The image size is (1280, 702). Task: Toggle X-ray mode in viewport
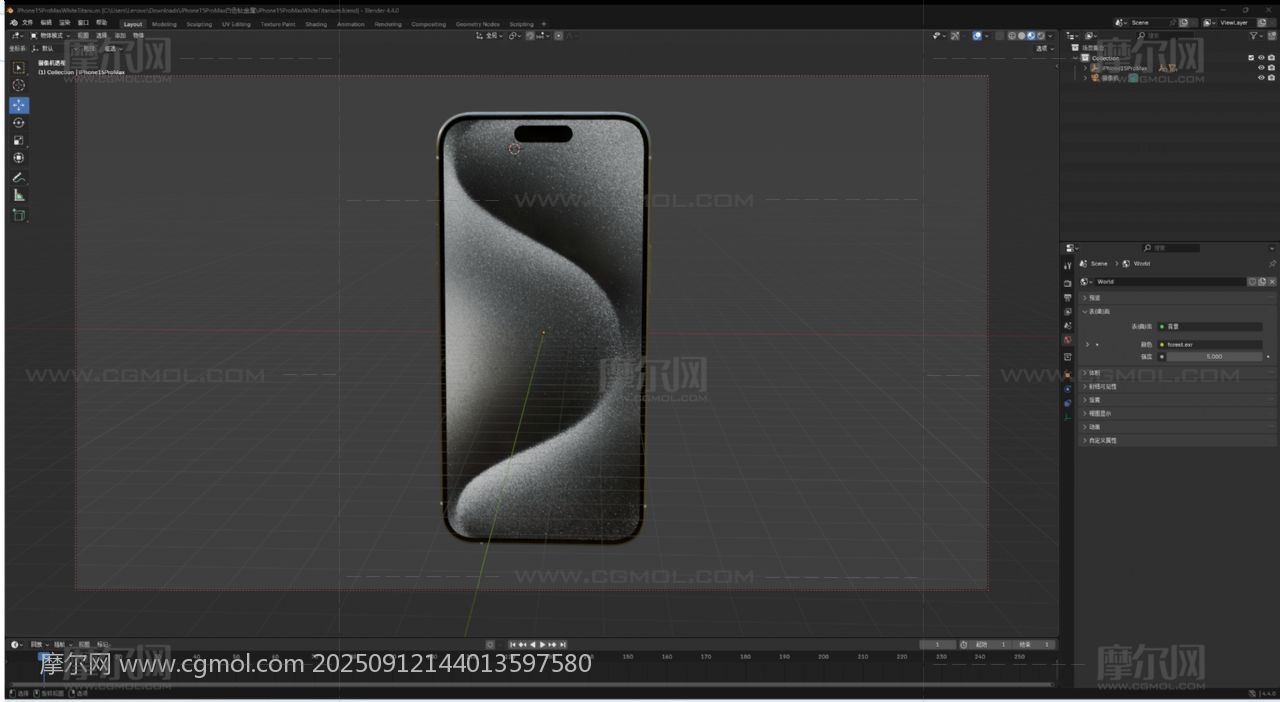coord(1000,36)
